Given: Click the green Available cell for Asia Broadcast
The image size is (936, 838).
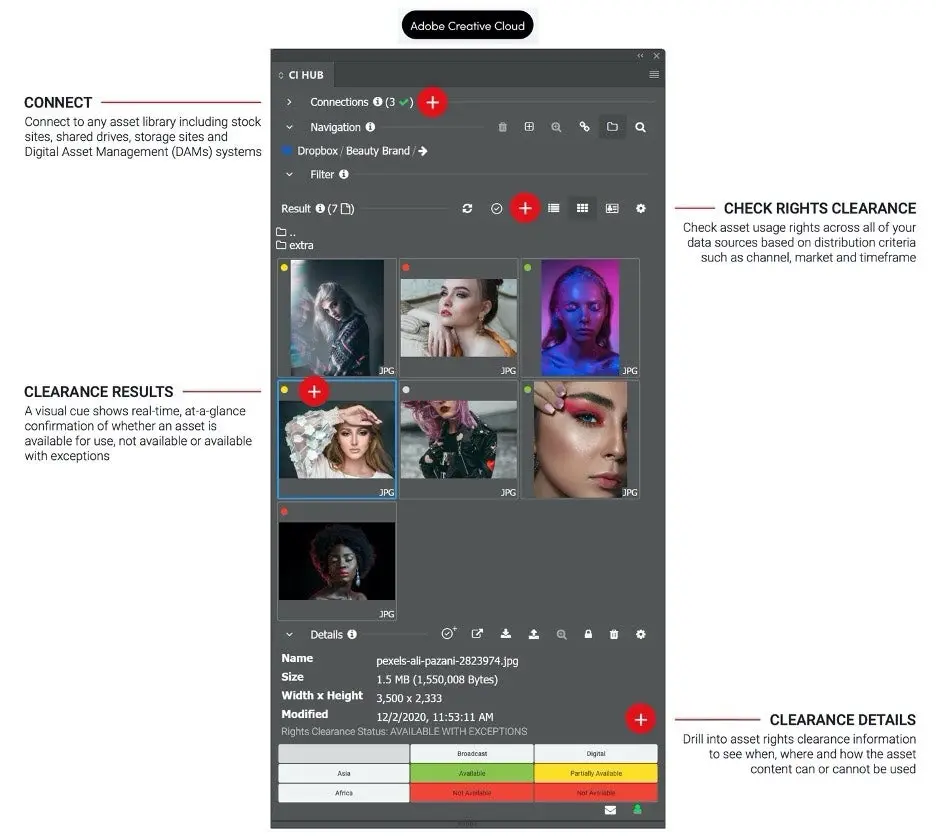Looking at the screenshot, I should pos(471,773).
